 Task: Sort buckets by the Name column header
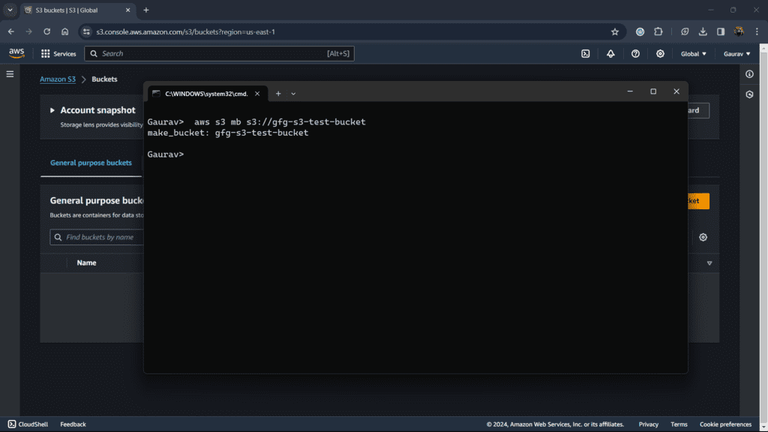[86, 263]
